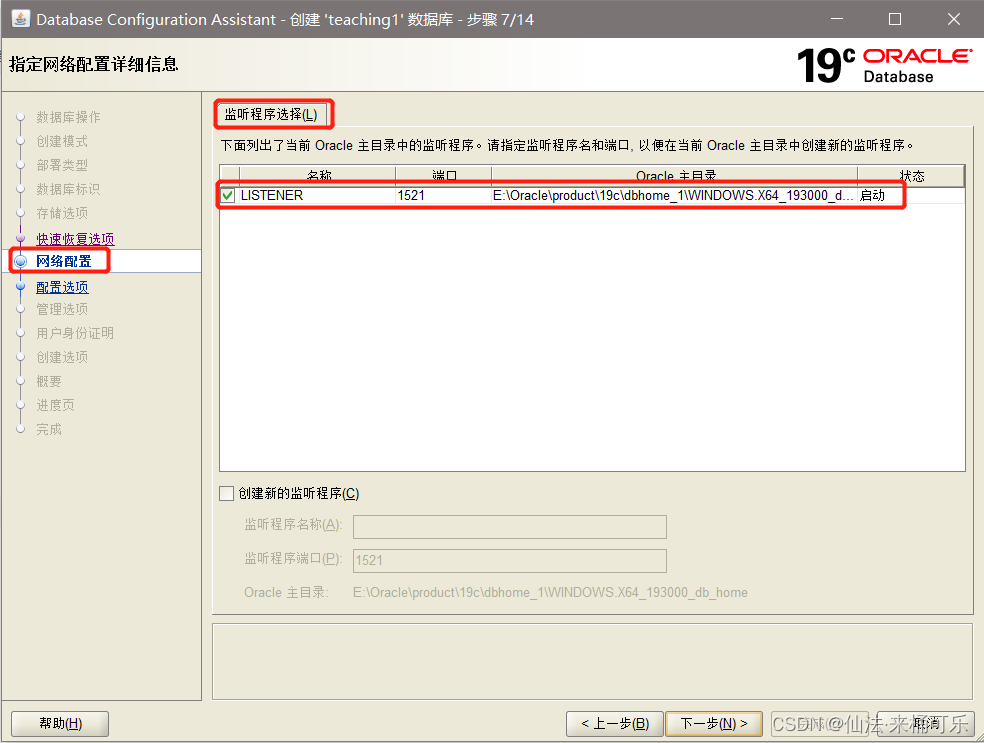Click the 进度页 step label

pos(55,405)
